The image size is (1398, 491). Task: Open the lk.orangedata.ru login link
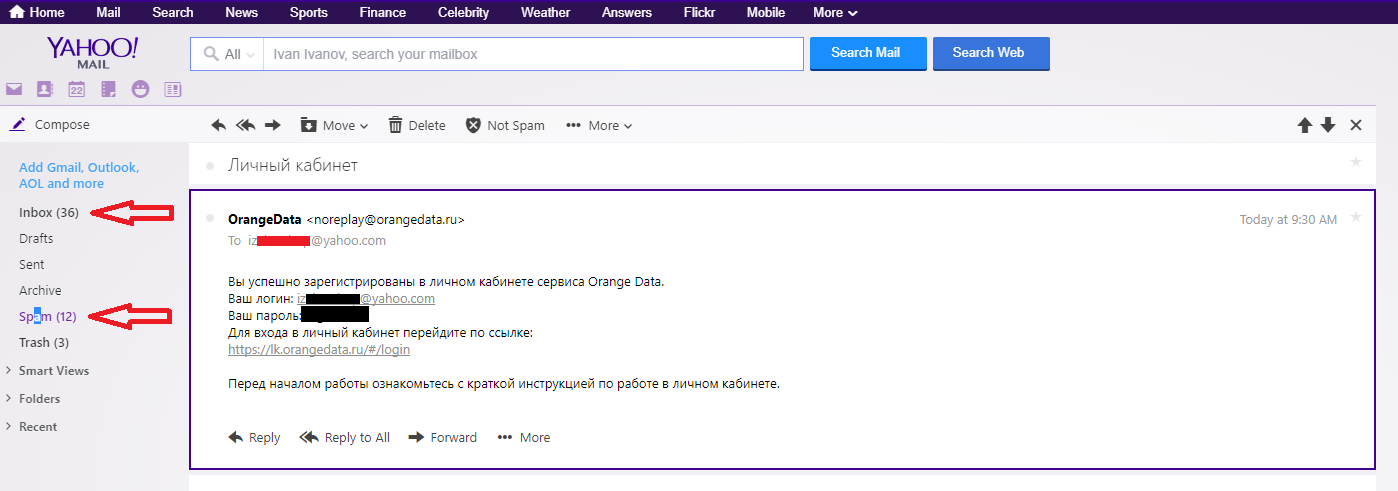pyautogui.click(x=319, y=350)
